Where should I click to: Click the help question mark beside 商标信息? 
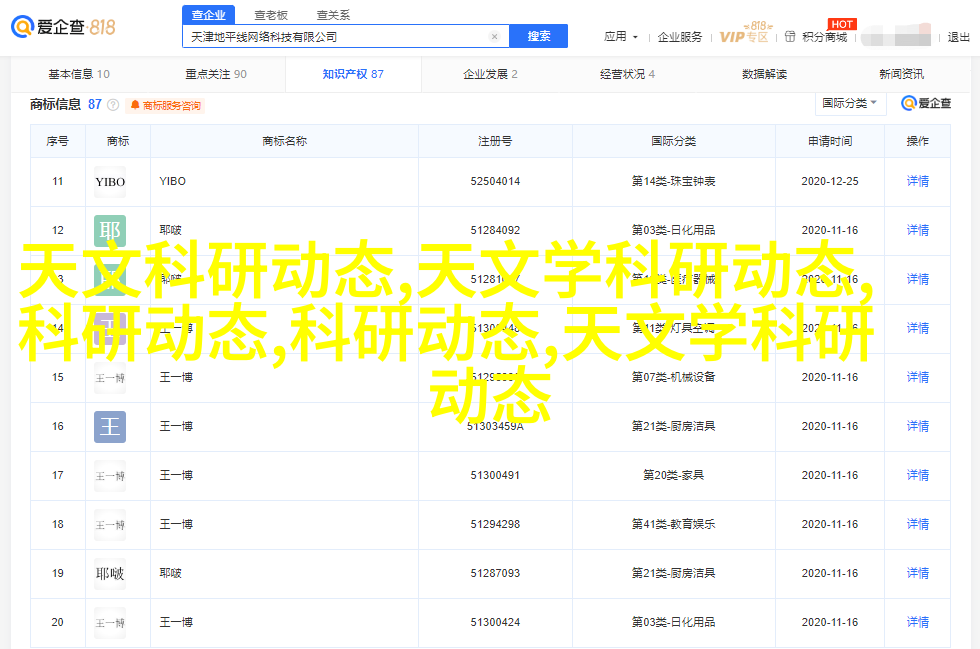(x=112, y=105)
